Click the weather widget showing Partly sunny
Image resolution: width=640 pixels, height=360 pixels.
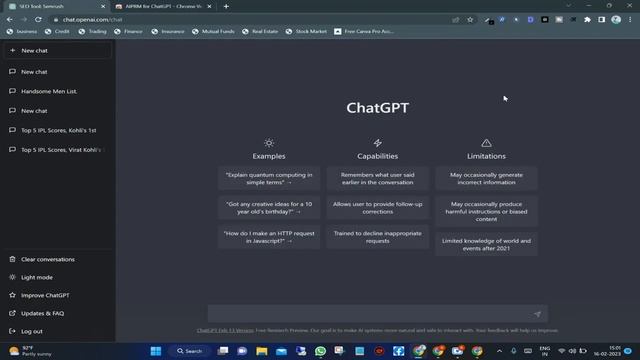[31, 351]
